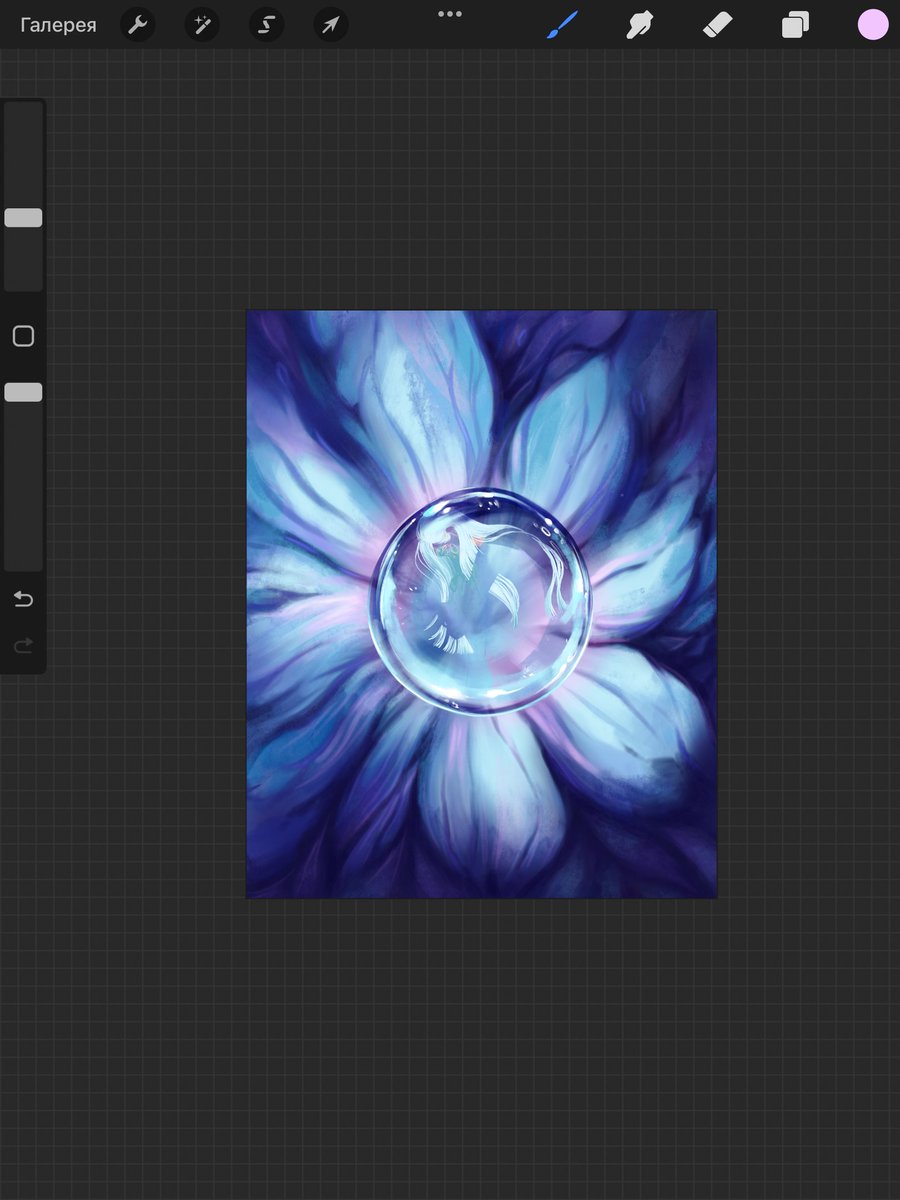Select the Brush tool

coord(563,25)
